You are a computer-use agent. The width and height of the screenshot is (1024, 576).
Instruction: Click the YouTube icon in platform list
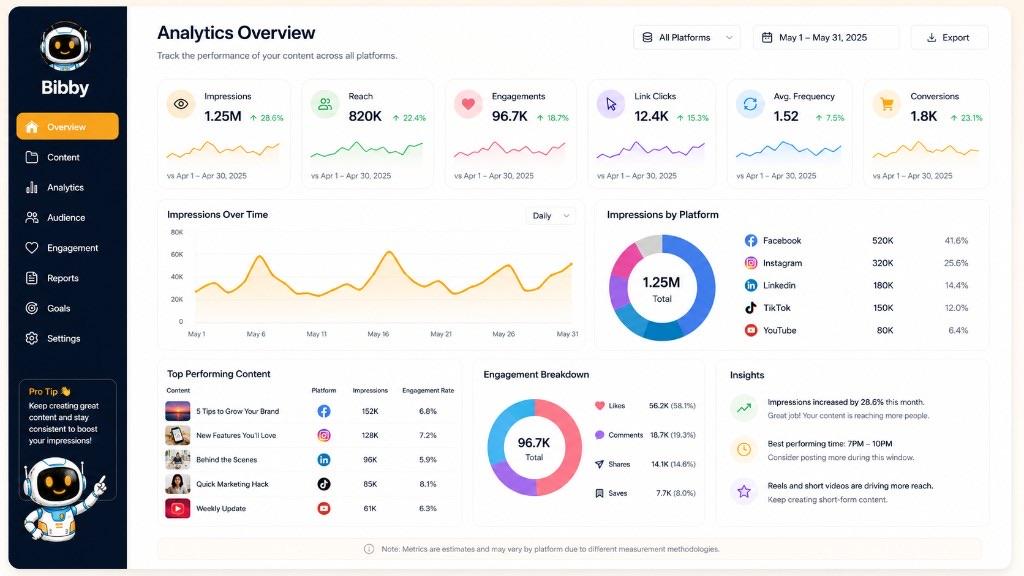(751, 330)
